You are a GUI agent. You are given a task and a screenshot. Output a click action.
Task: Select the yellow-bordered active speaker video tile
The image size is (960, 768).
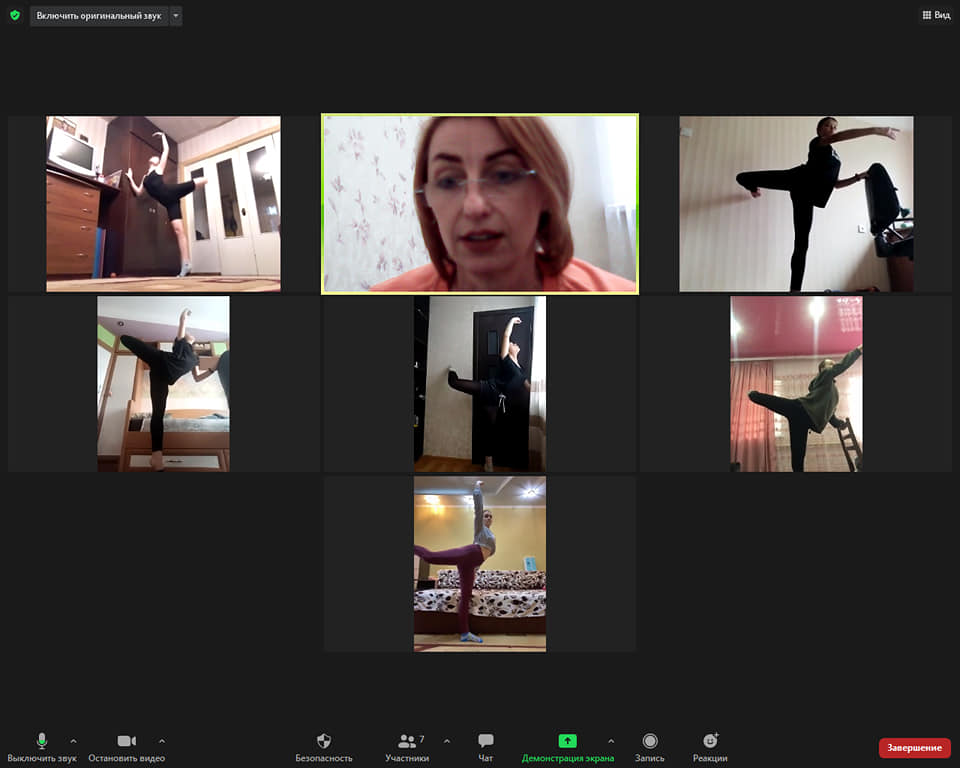479,204
